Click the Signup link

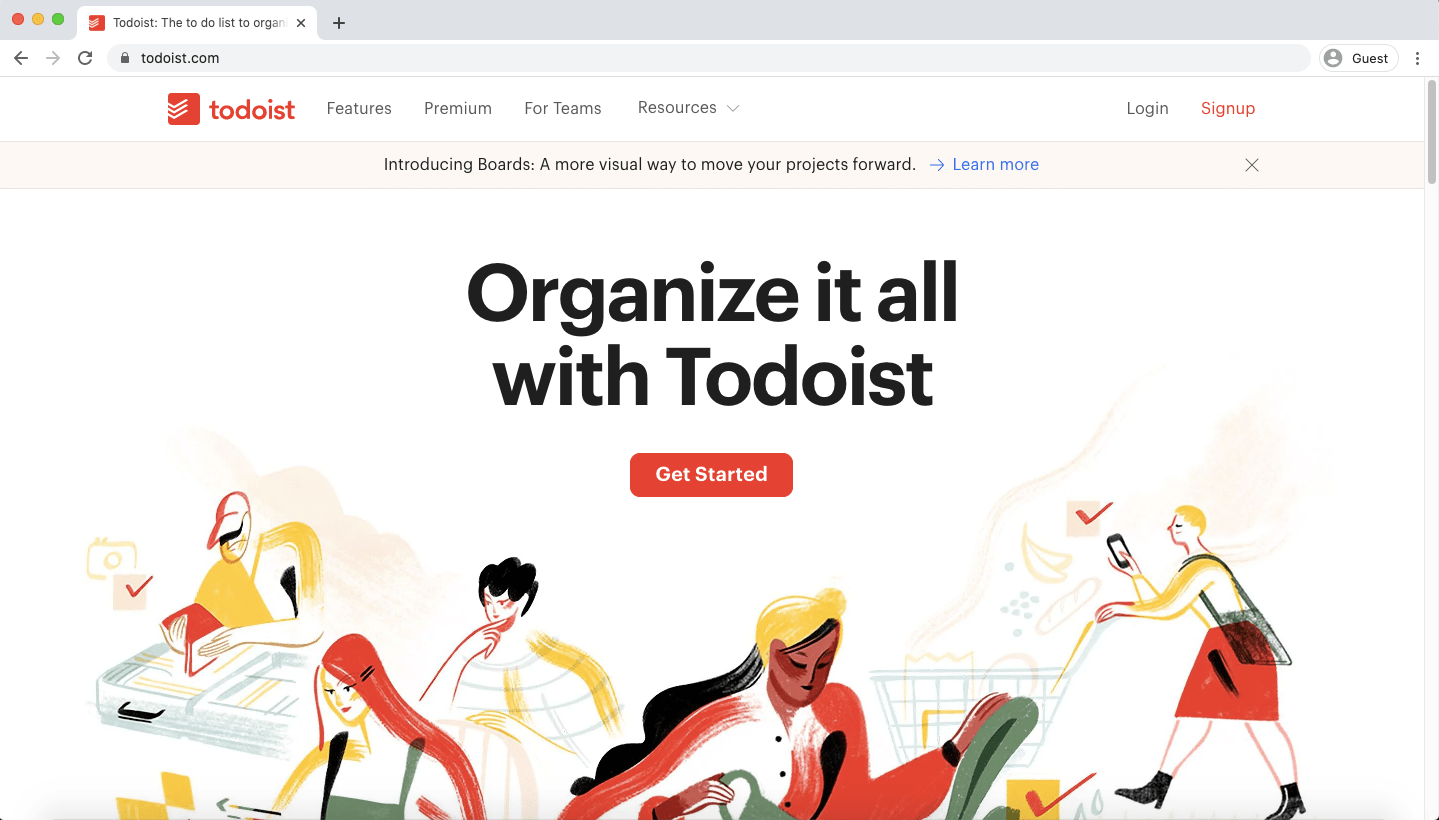1228,109
